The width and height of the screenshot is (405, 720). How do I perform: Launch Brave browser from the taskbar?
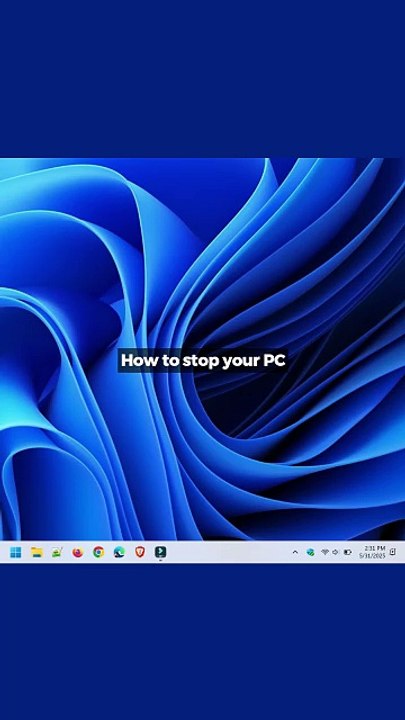140,552
